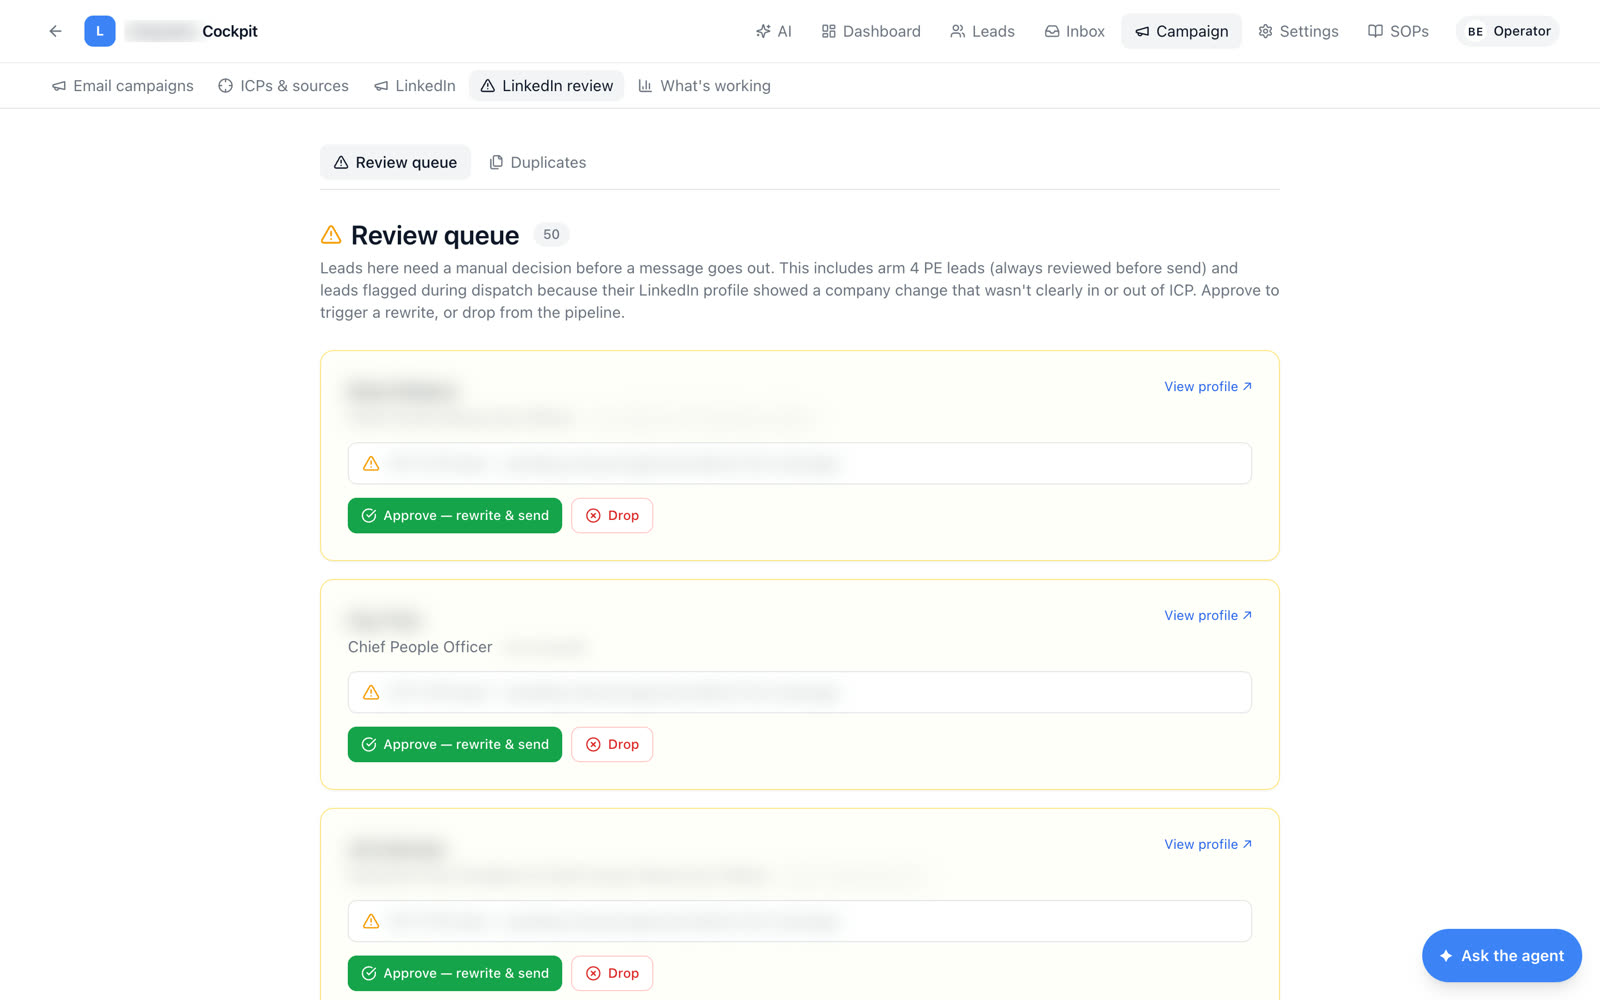Switch to ICPs & sources tab

(x=283, y=86)
